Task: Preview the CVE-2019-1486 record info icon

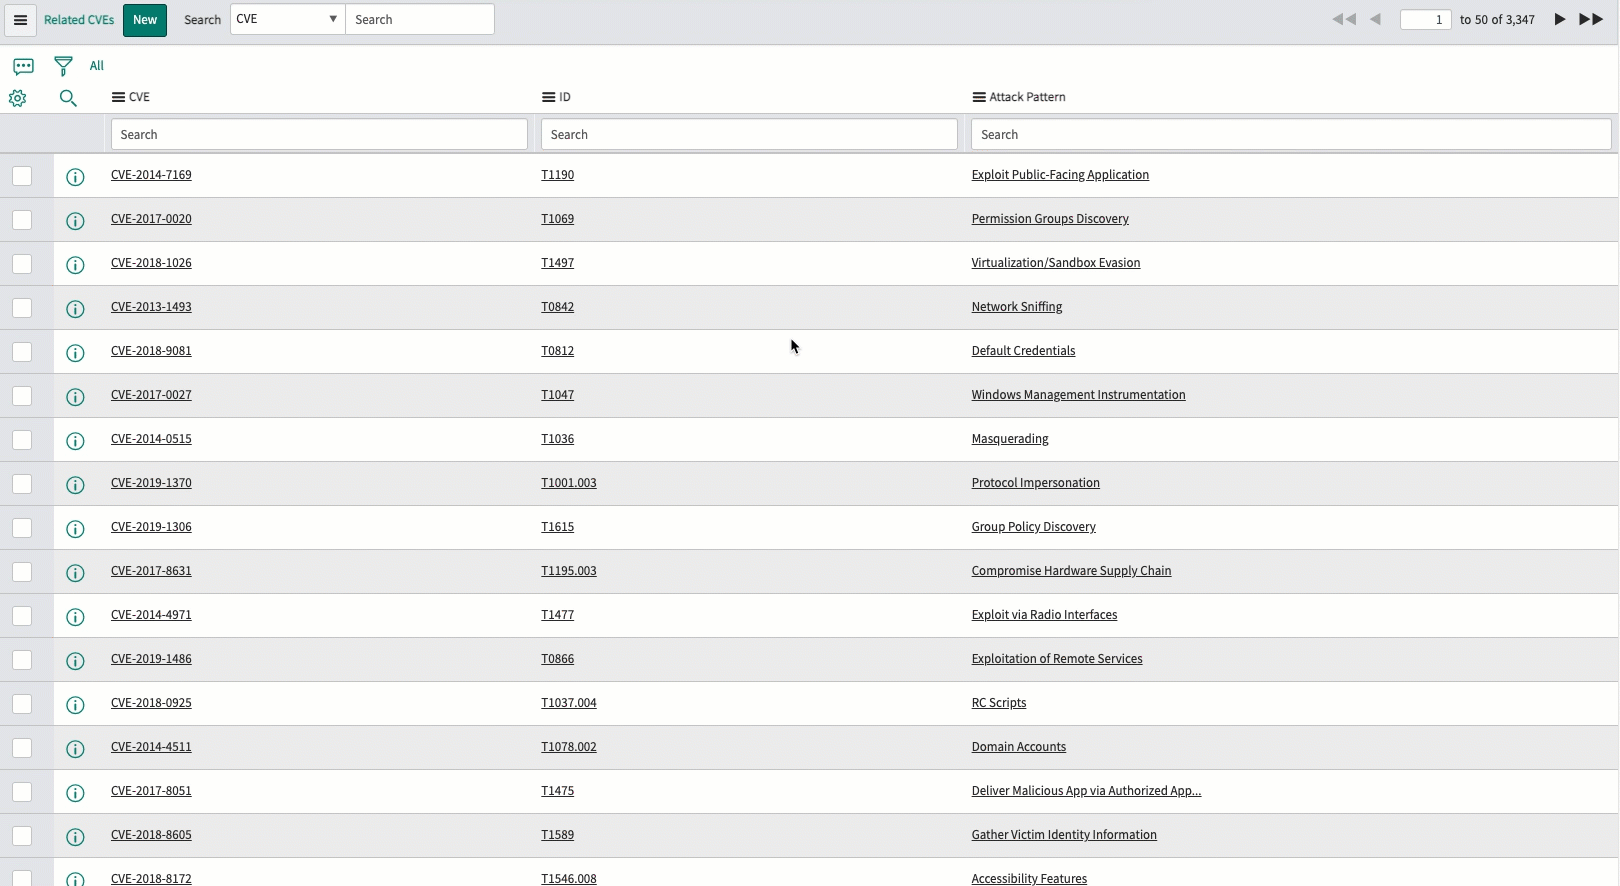Action: tap(75, 661)
